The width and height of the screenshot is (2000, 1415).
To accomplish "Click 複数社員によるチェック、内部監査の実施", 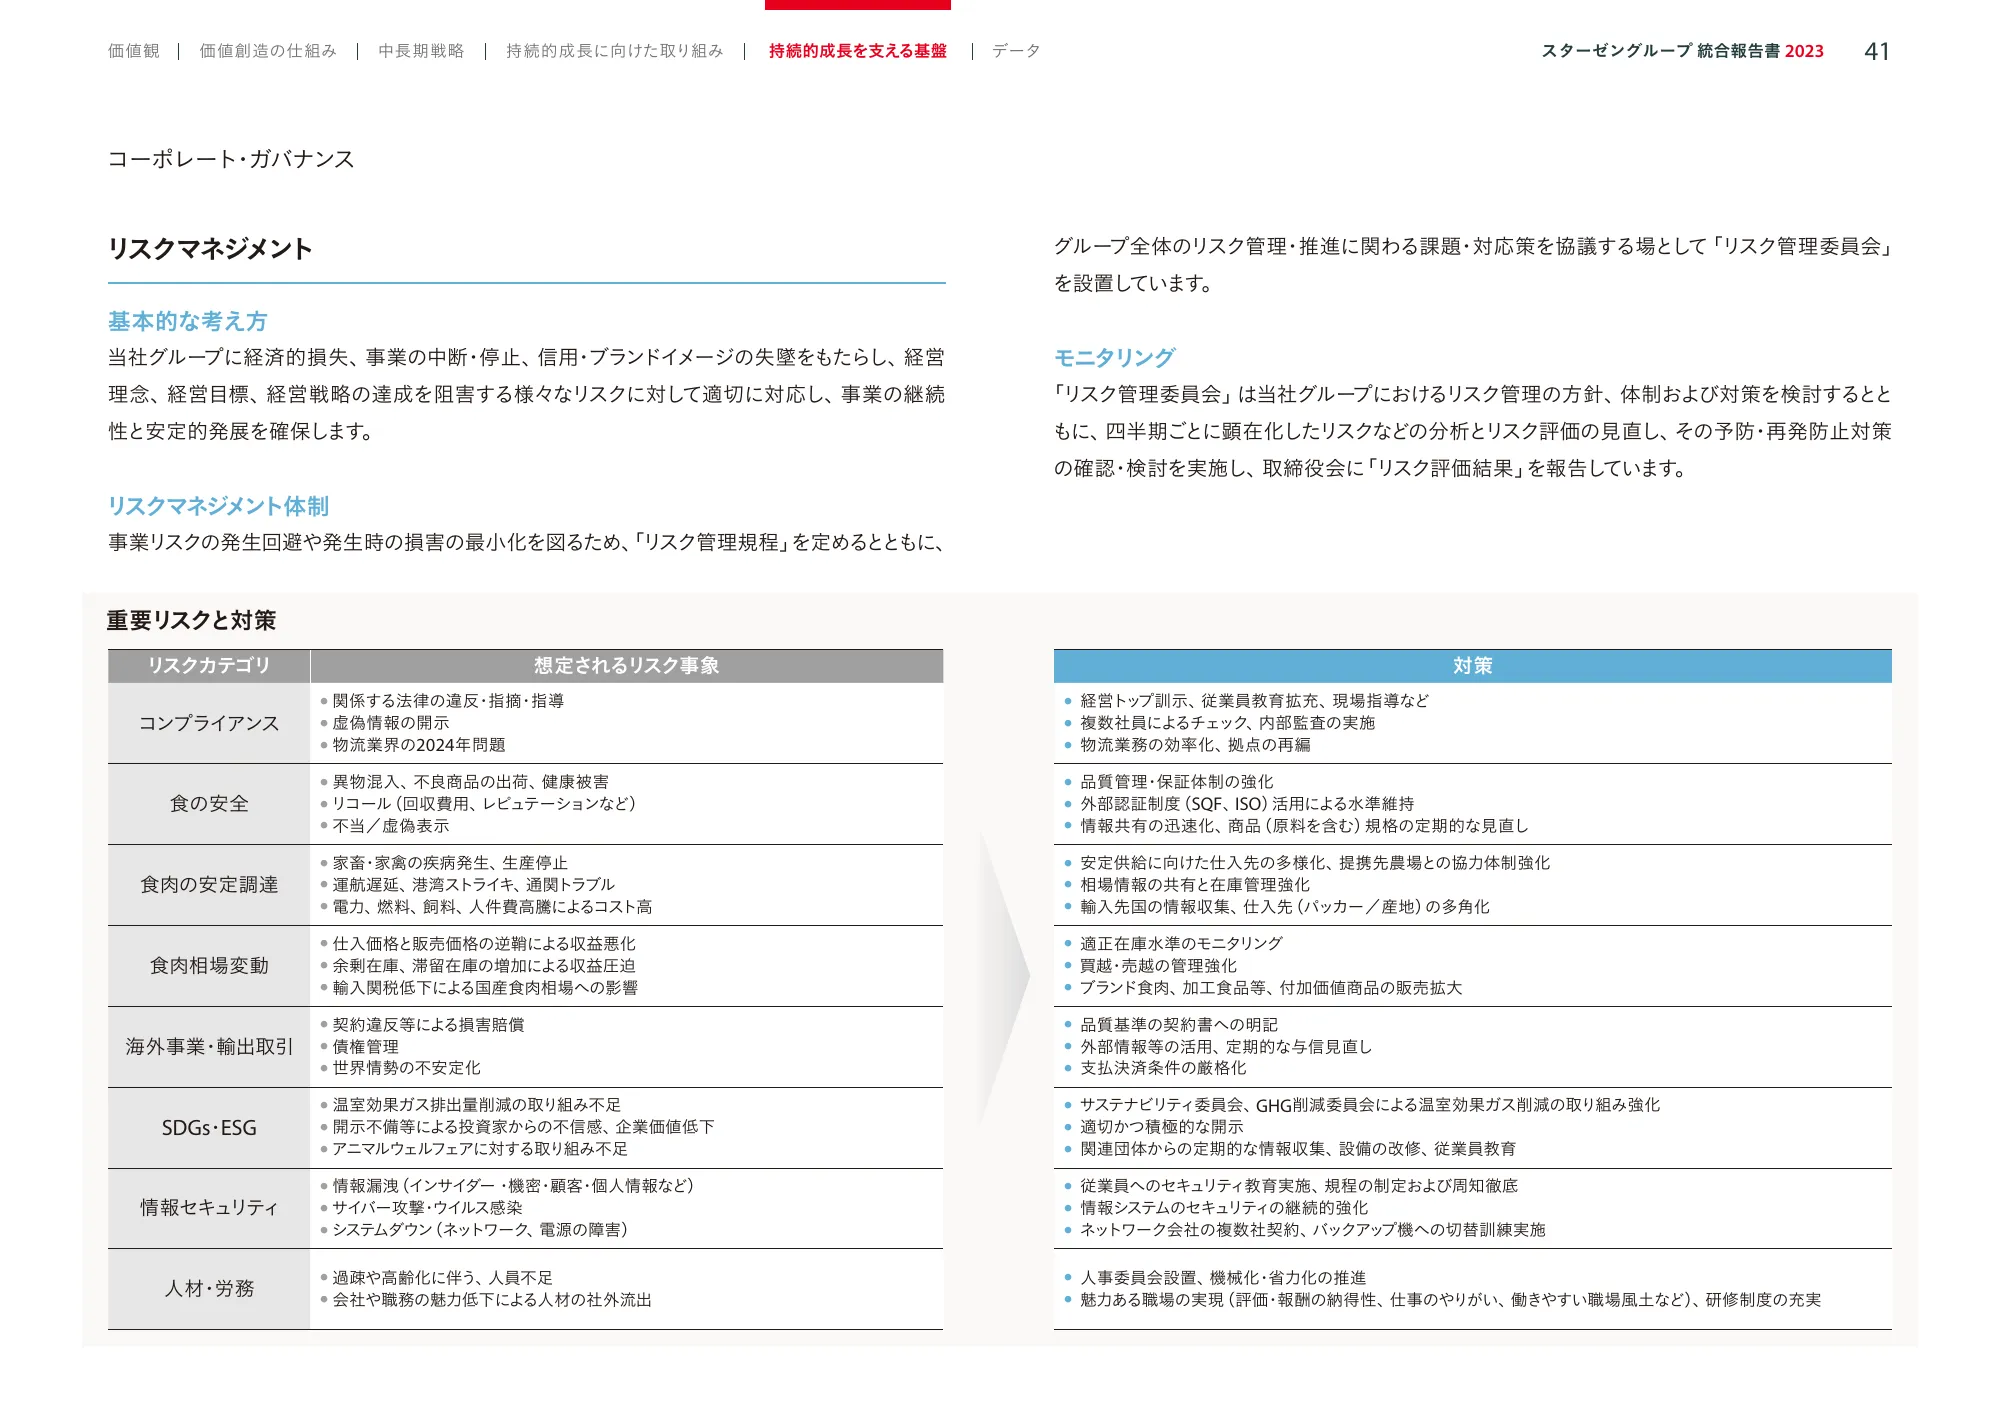I will 1228,723.
